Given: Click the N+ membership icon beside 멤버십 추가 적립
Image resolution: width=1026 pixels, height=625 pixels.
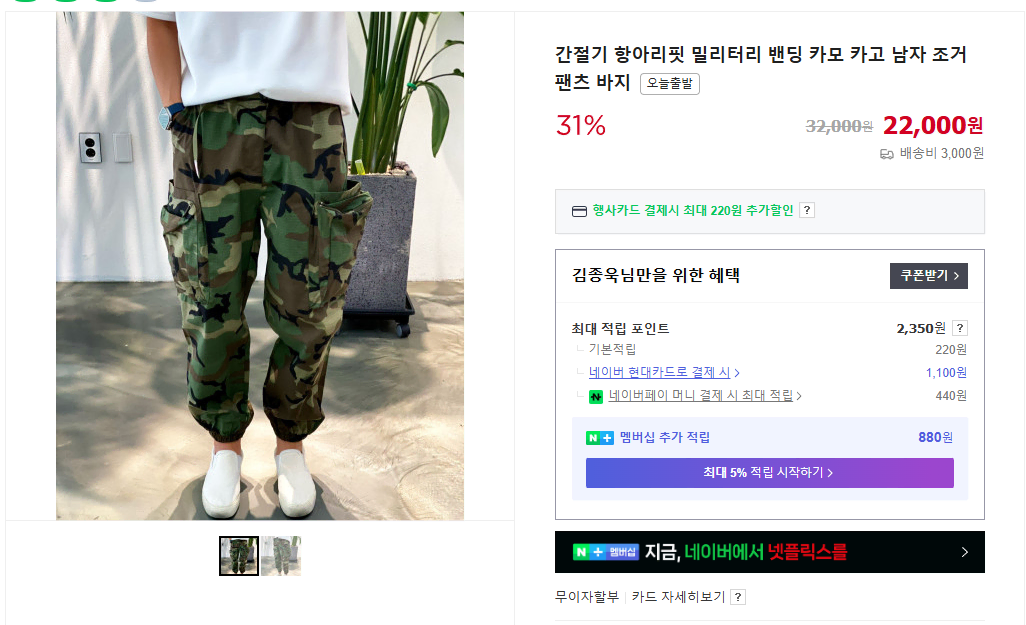Looking at the screenshot, I should [x=599, y=438].
